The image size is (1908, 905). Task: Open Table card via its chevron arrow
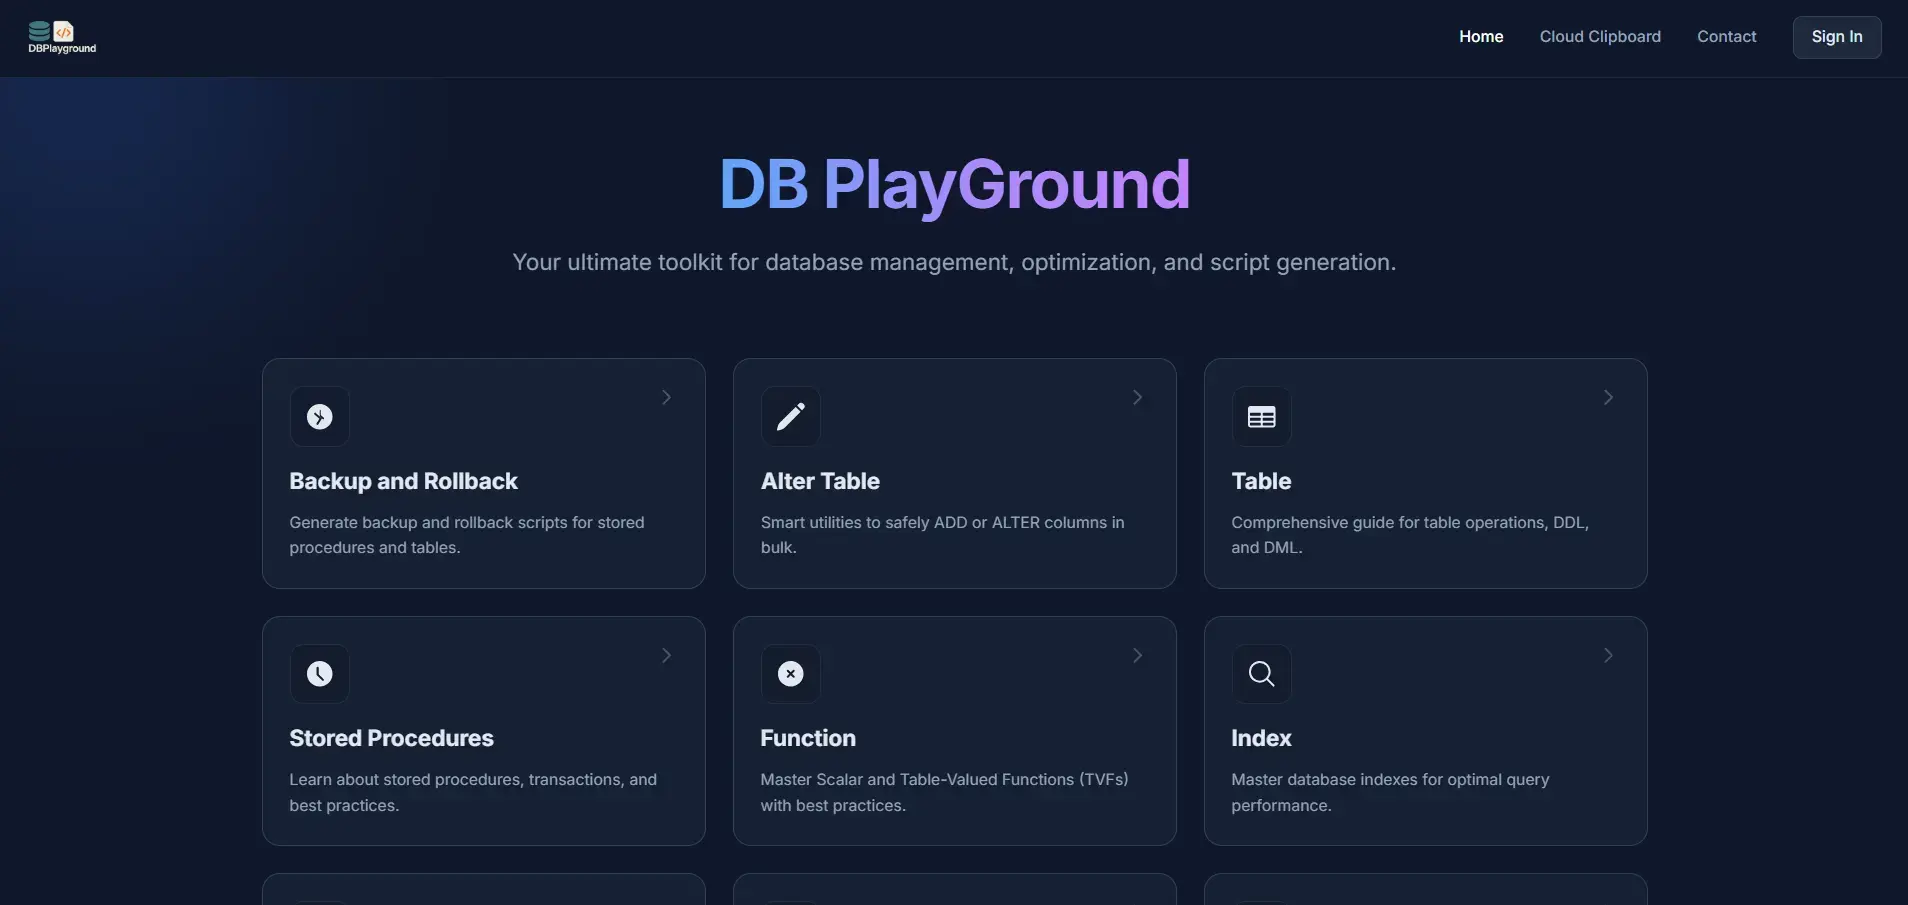pos(1608,397)
